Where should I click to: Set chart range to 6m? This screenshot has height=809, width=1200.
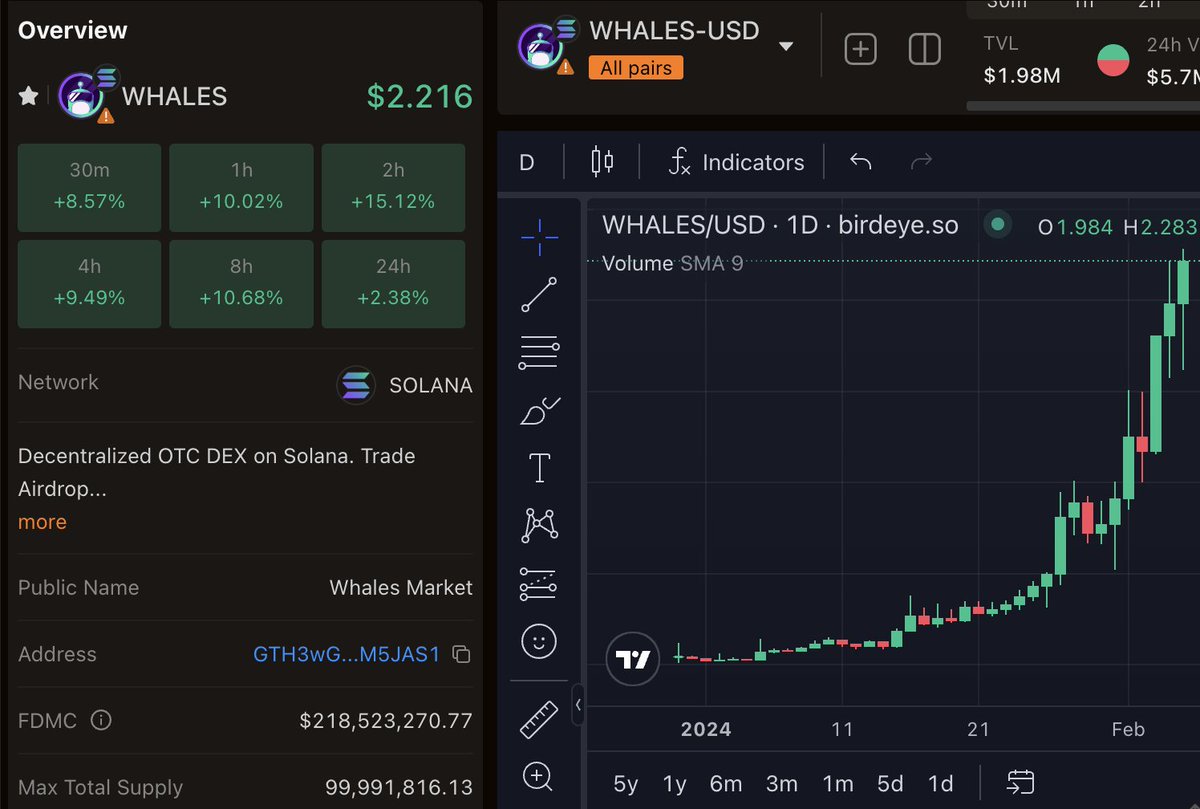(726, 783)
